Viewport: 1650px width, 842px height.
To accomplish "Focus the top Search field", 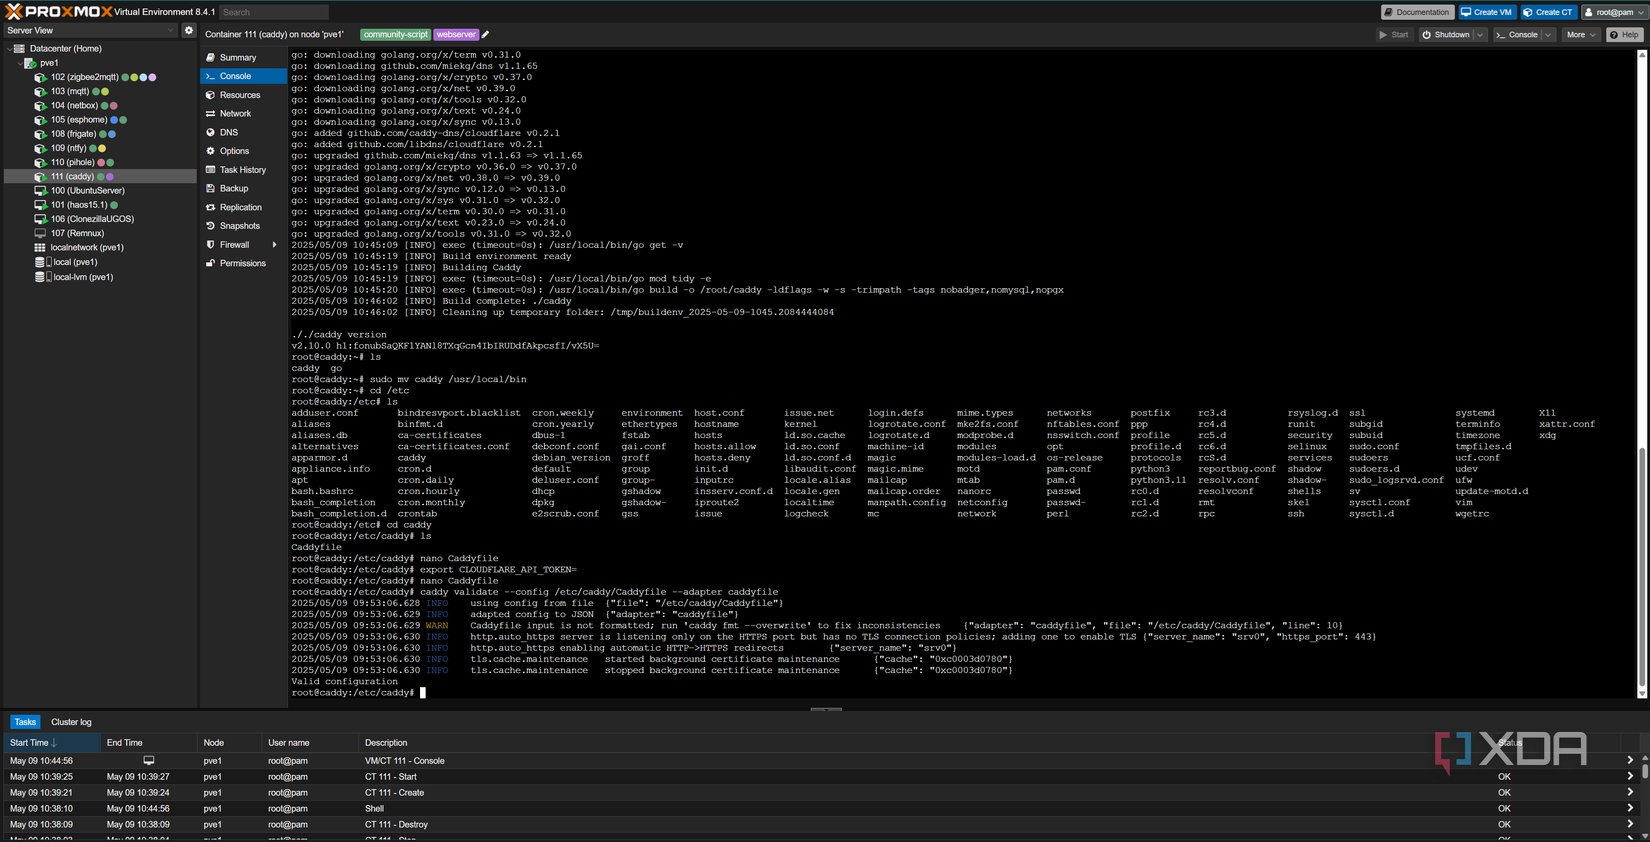I will point(273,12).
